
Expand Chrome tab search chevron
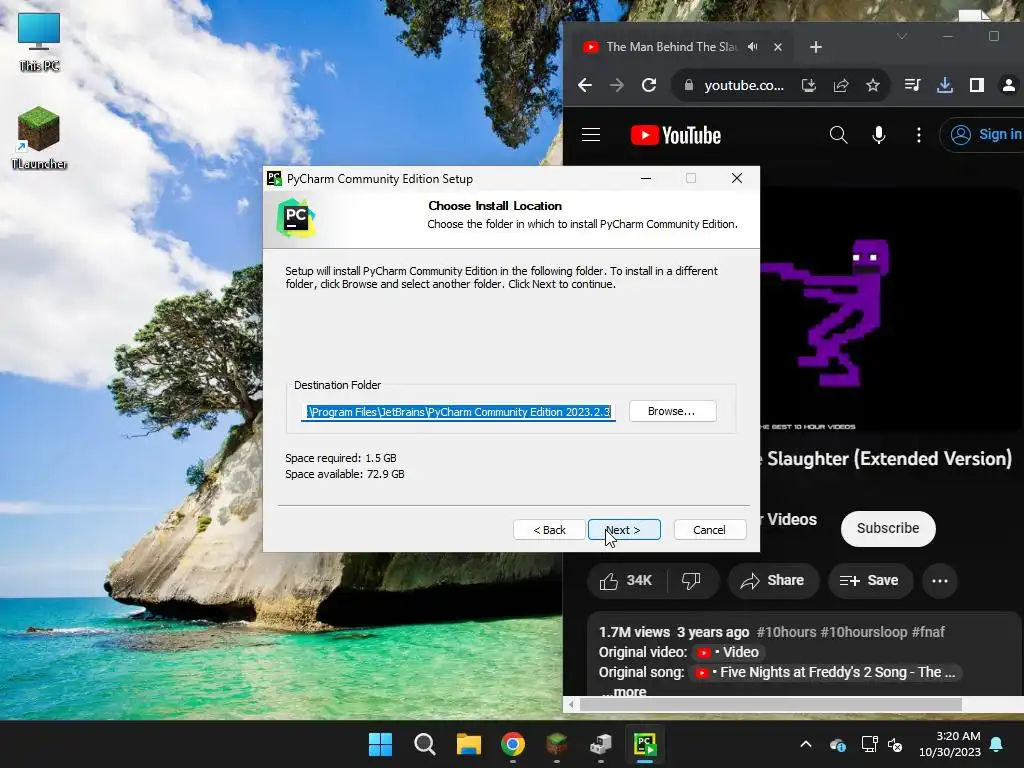(x=902, y=36)
